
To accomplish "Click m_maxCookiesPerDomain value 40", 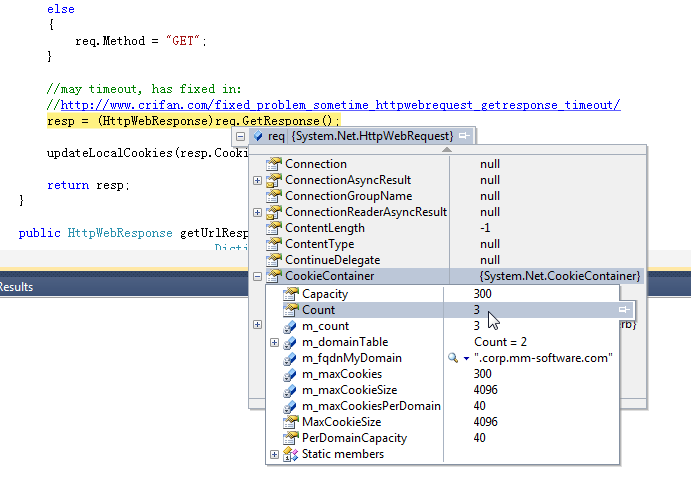I will [479, 406].
